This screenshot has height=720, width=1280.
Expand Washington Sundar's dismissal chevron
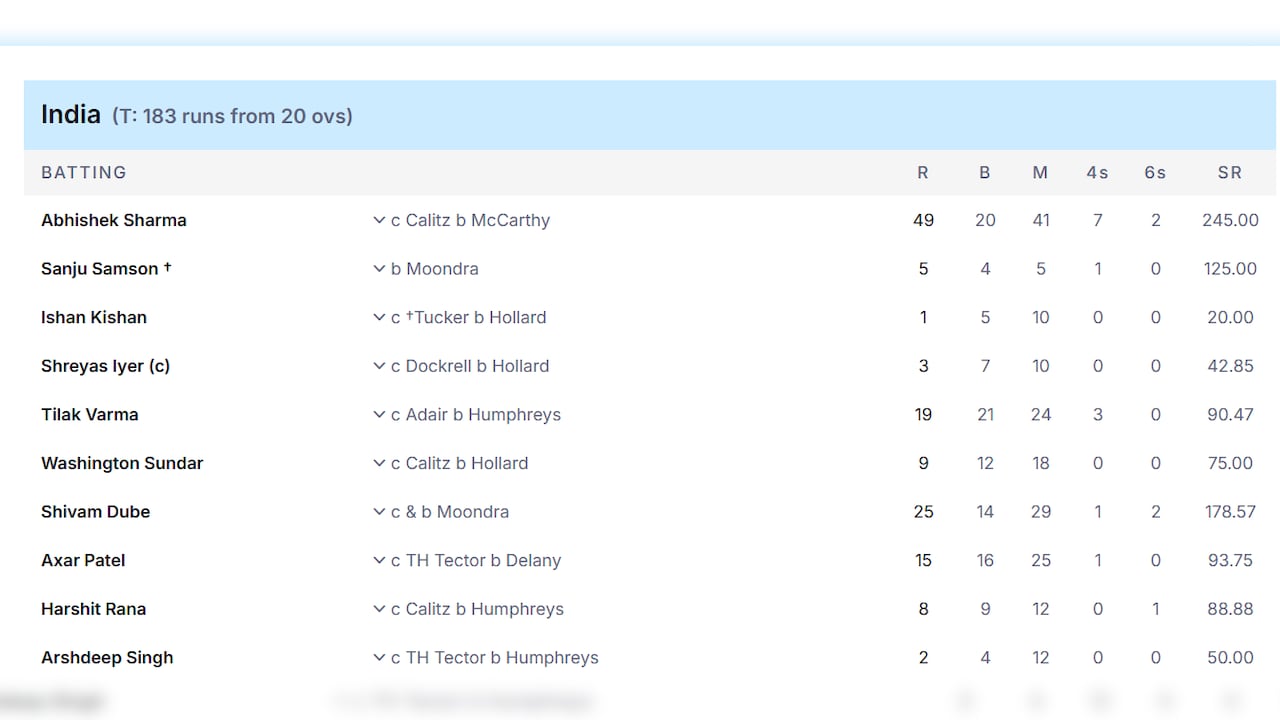(x=379, y=464)
